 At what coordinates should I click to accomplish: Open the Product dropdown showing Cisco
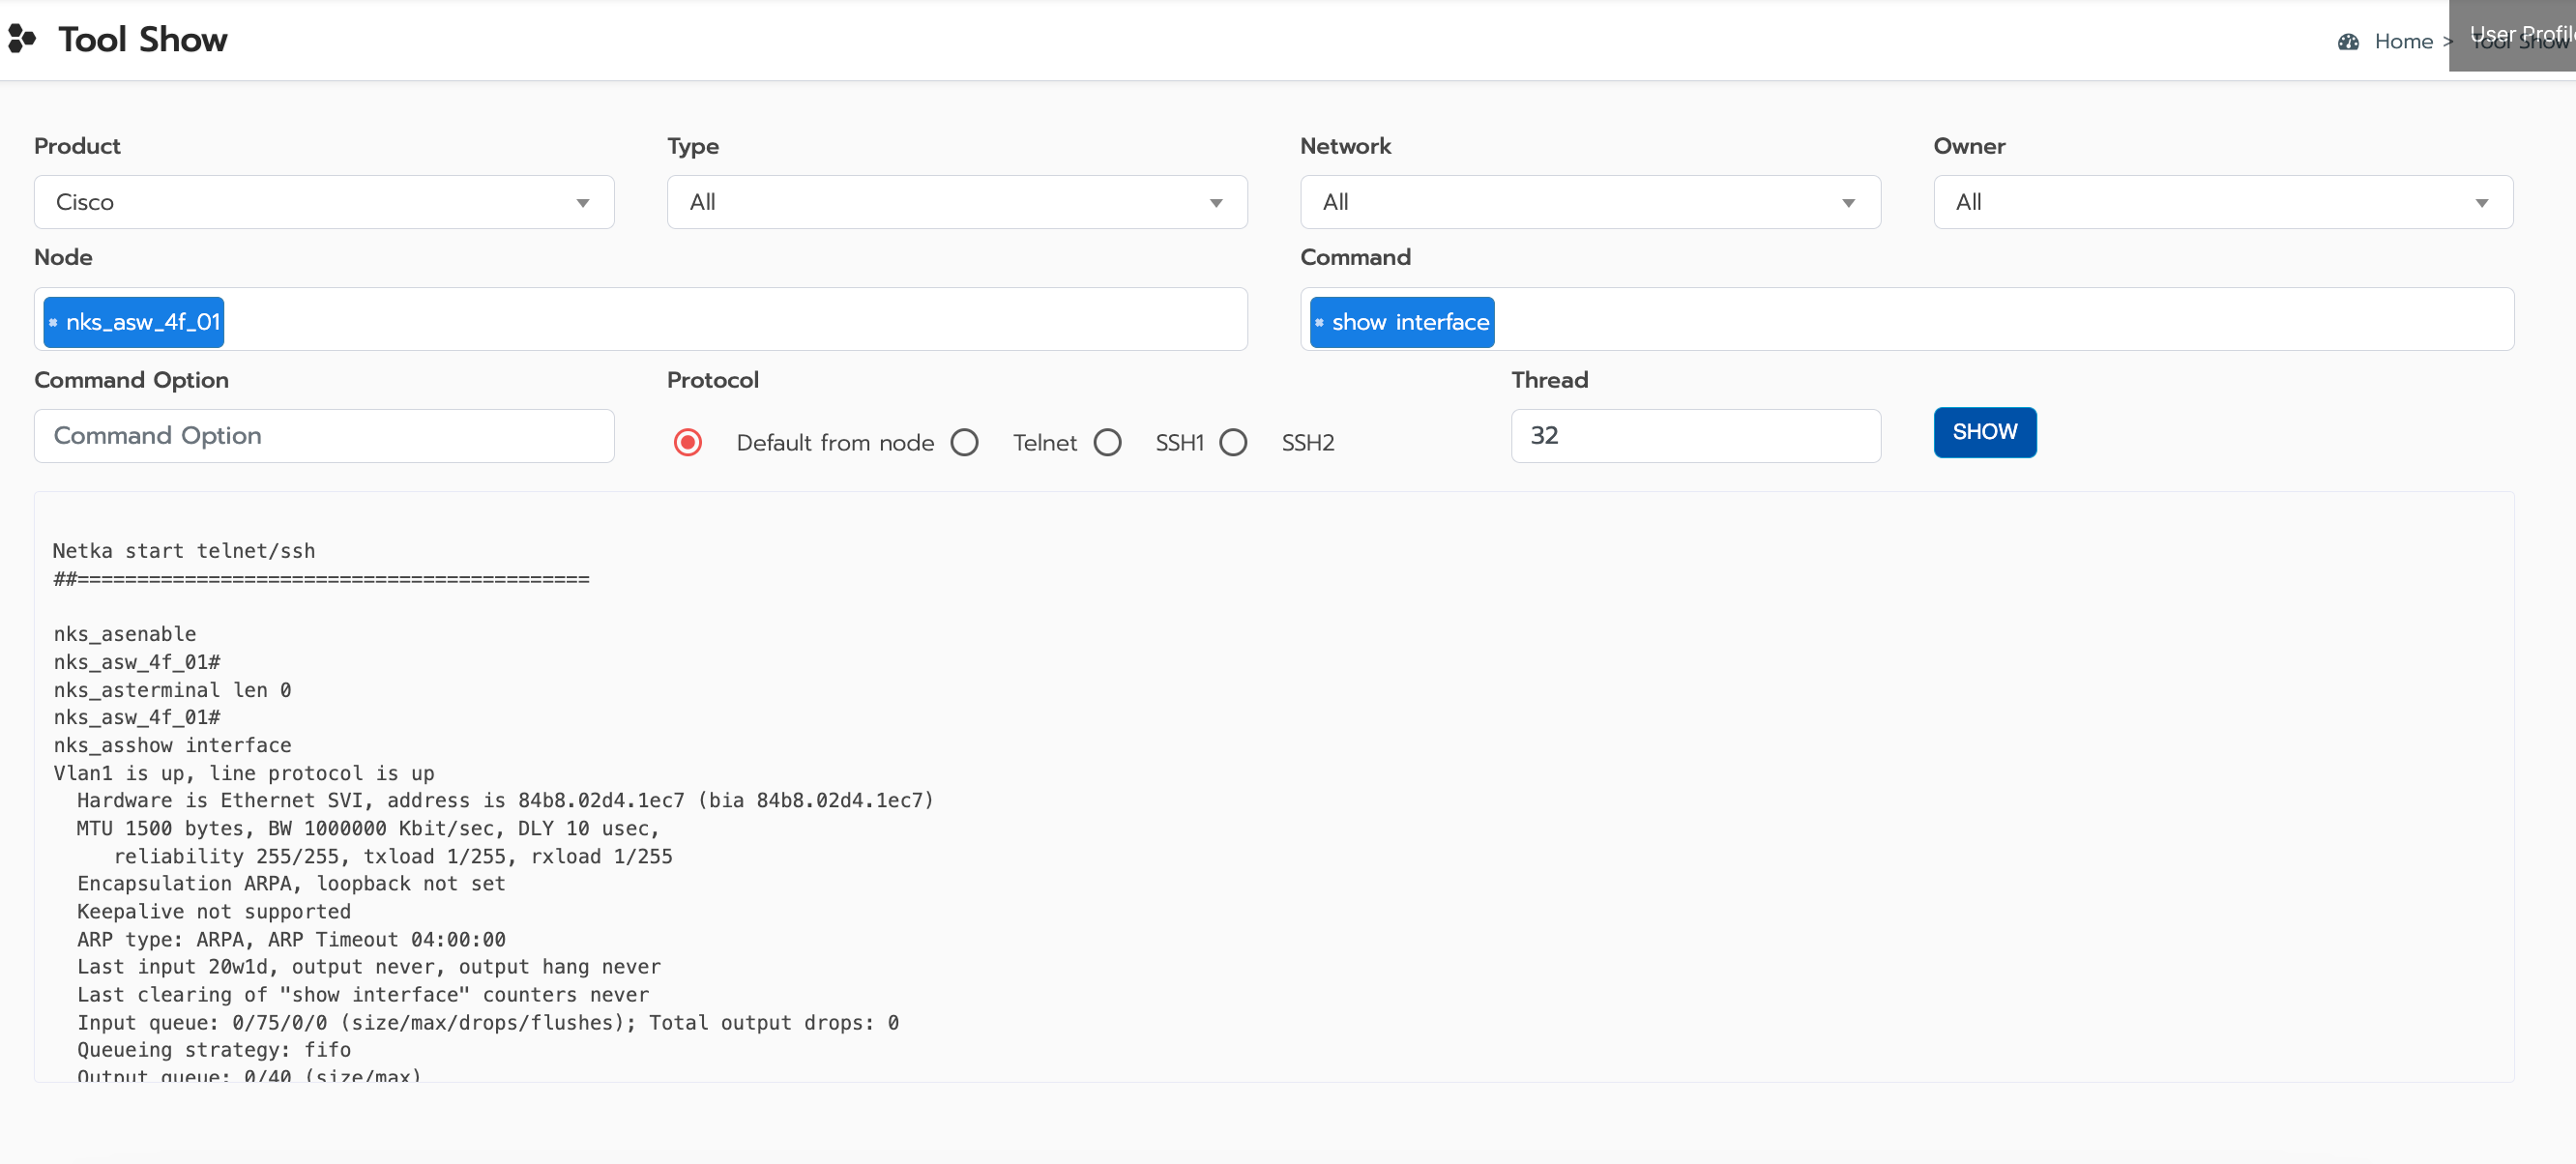(324, 202)
